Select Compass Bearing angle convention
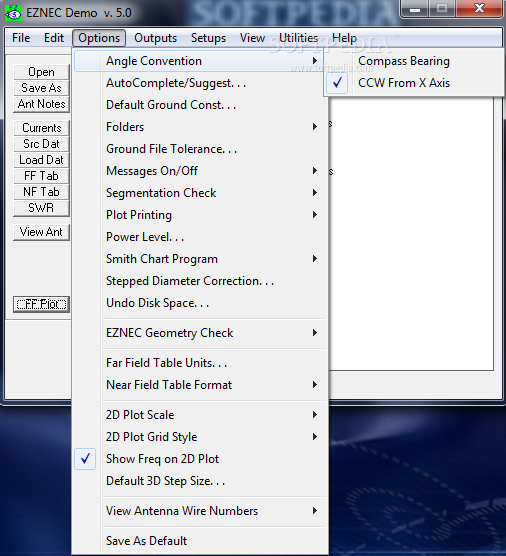 414,61
